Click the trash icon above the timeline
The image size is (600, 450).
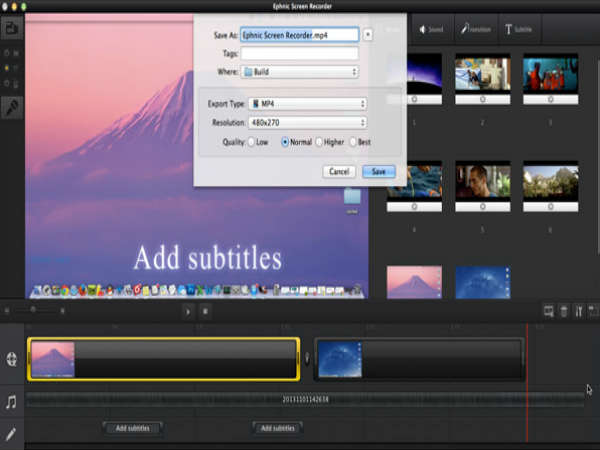coord(564,312)
